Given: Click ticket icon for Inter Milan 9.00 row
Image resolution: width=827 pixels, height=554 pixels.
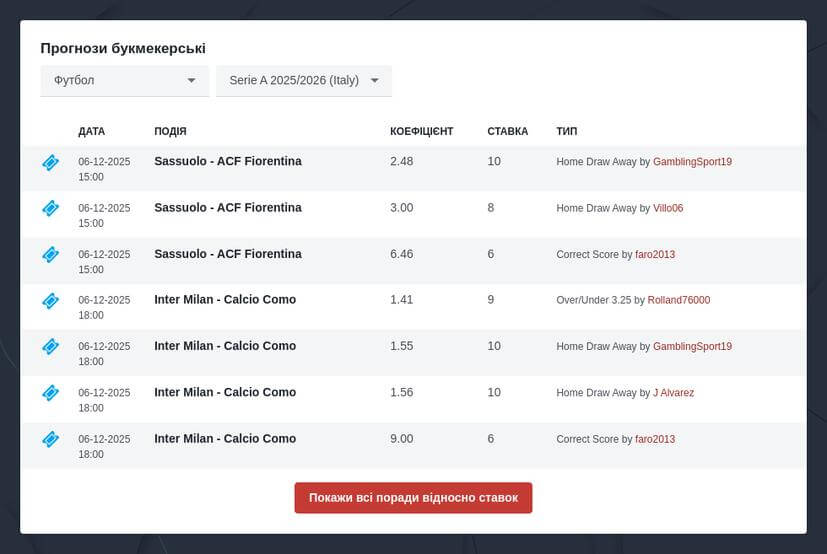Looking at the screenshot, I should (x=50, y=439).
